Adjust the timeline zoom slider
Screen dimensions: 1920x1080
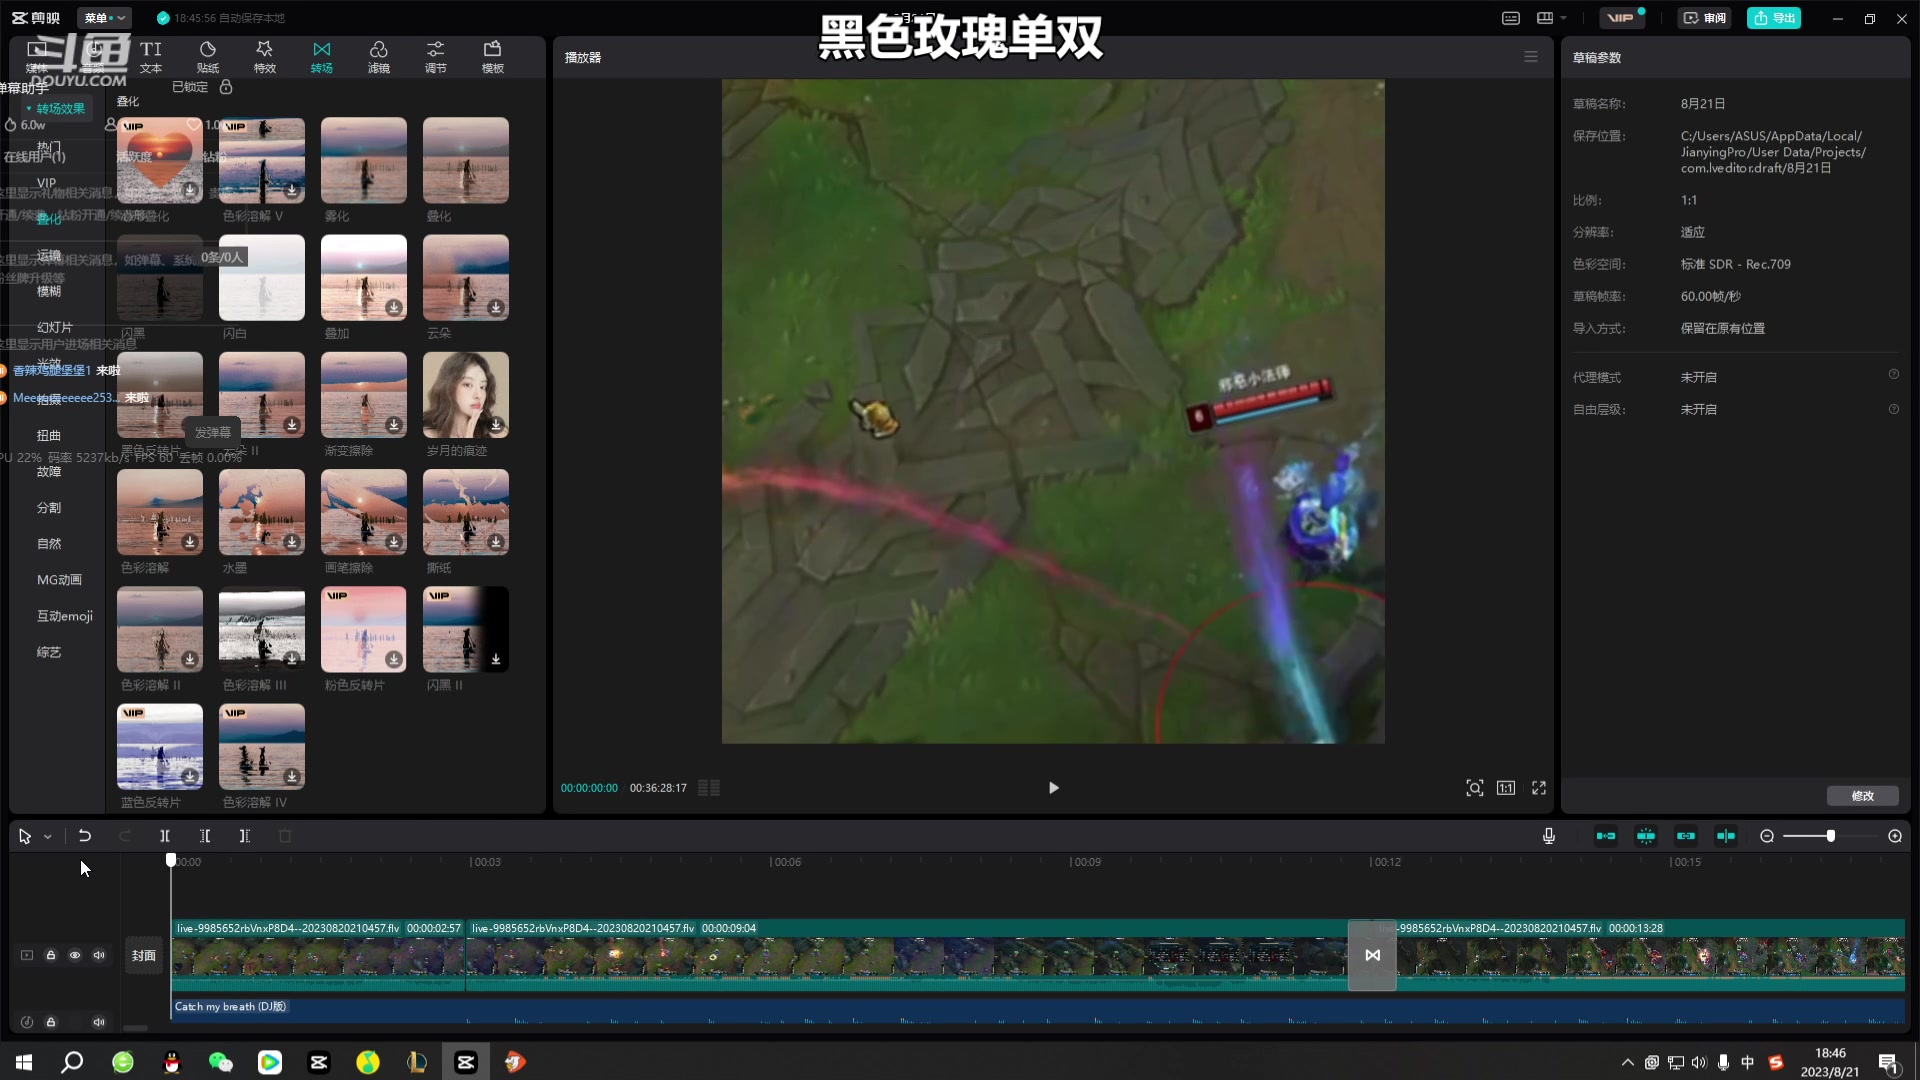click(1830, 836)
